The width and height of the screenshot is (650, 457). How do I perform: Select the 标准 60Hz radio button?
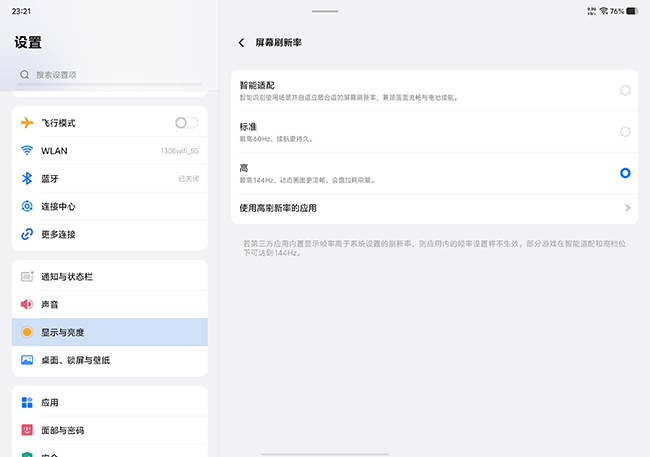click(625, 131)
